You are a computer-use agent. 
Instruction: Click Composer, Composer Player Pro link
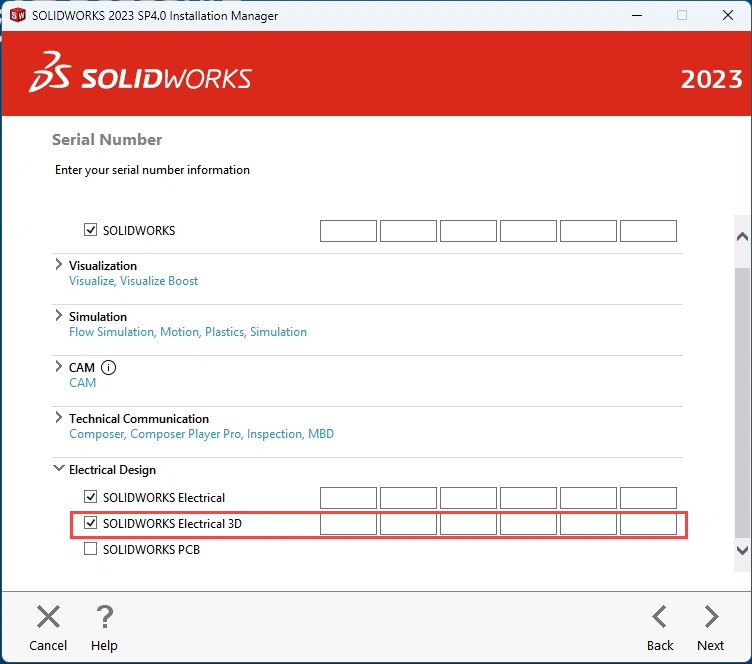click(201, 434)
